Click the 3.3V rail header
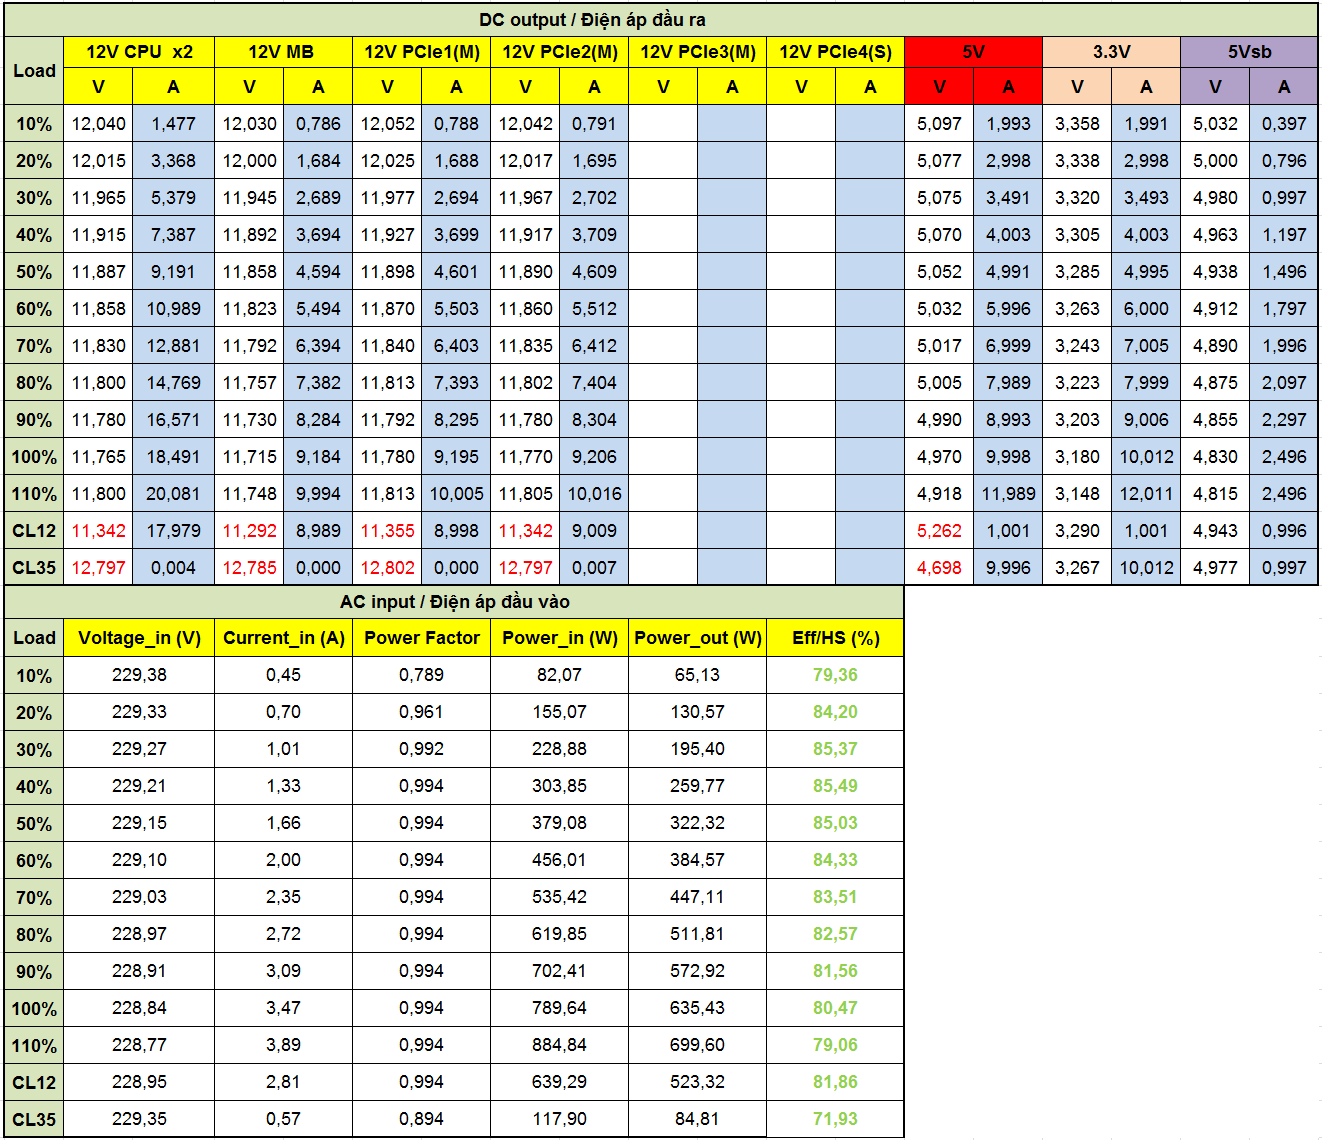Viewport: 1322px width, 1140px height. tap(1111, 52)
